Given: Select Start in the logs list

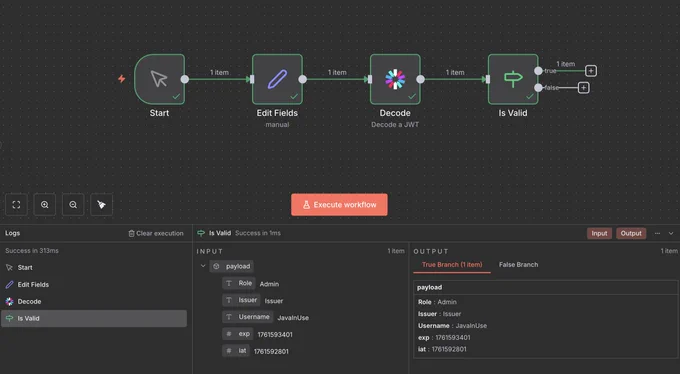Looking at the screenshot, I should [94, 268].
